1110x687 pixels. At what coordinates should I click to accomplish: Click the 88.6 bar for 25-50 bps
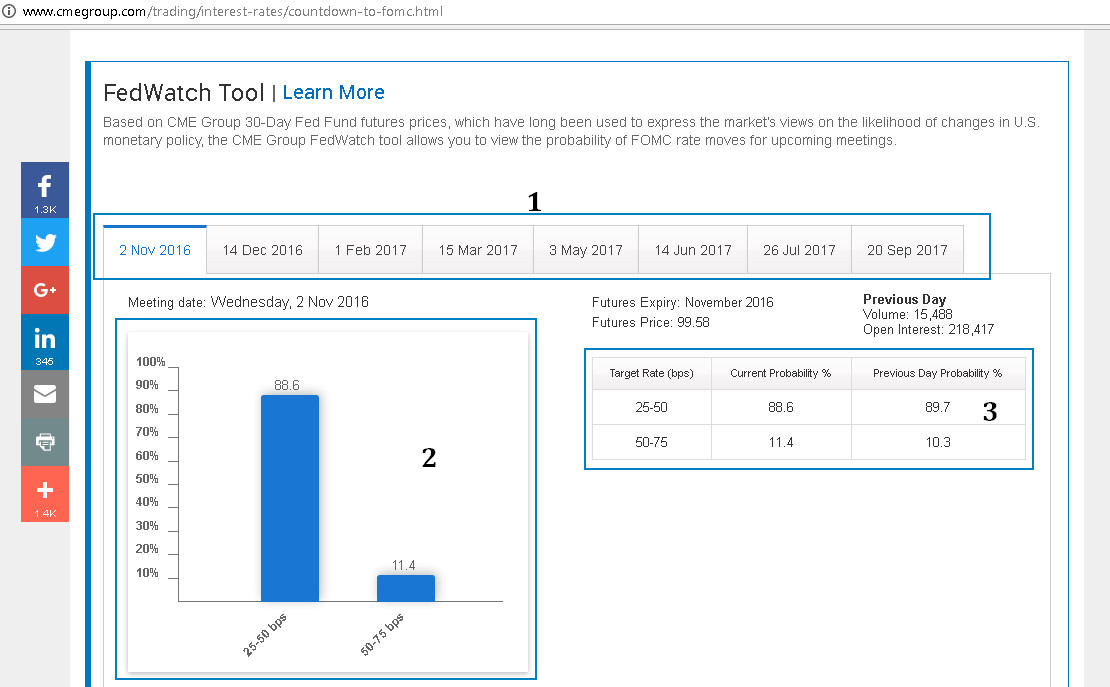point(290,498)
